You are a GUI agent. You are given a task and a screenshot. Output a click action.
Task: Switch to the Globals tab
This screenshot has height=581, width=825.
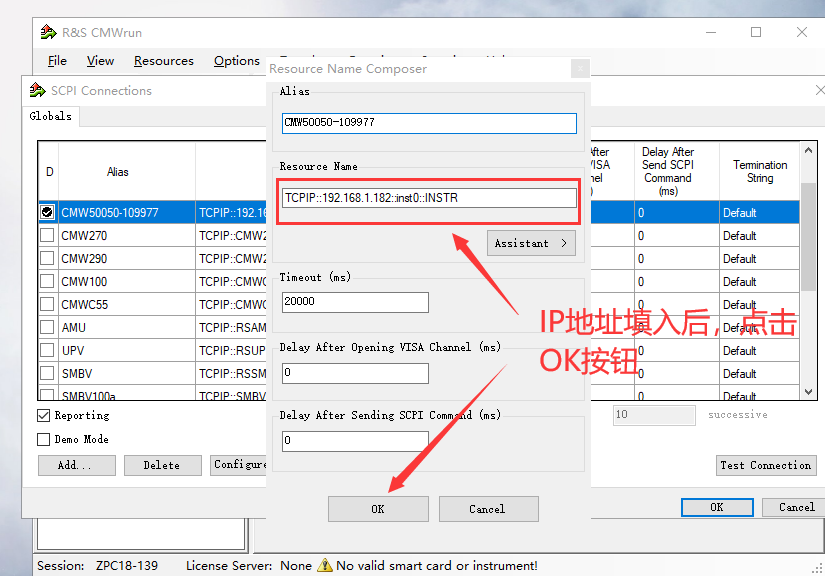(51, 116)
